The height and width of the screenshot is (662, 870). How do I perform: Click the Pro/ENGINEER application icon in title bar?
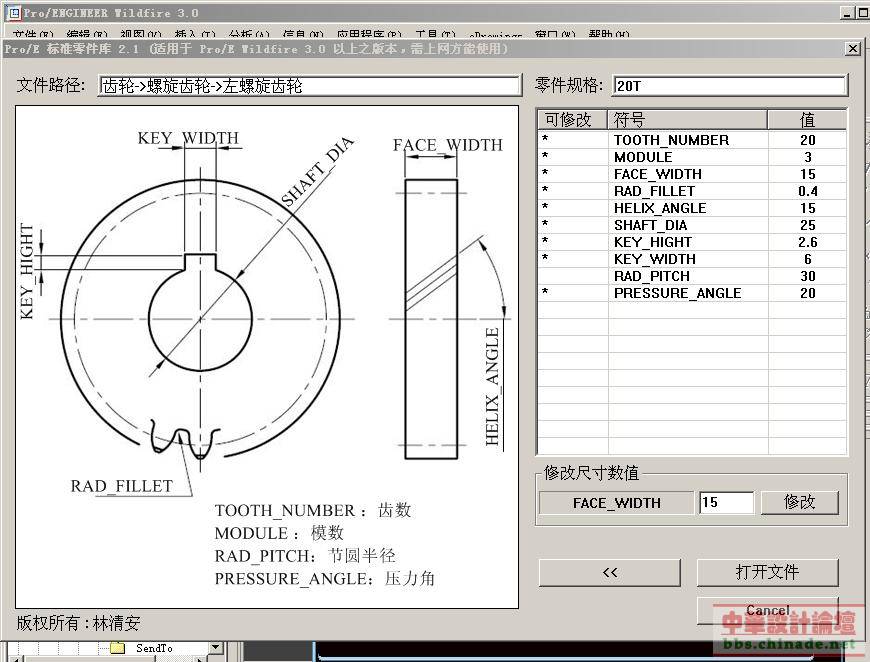14,12
